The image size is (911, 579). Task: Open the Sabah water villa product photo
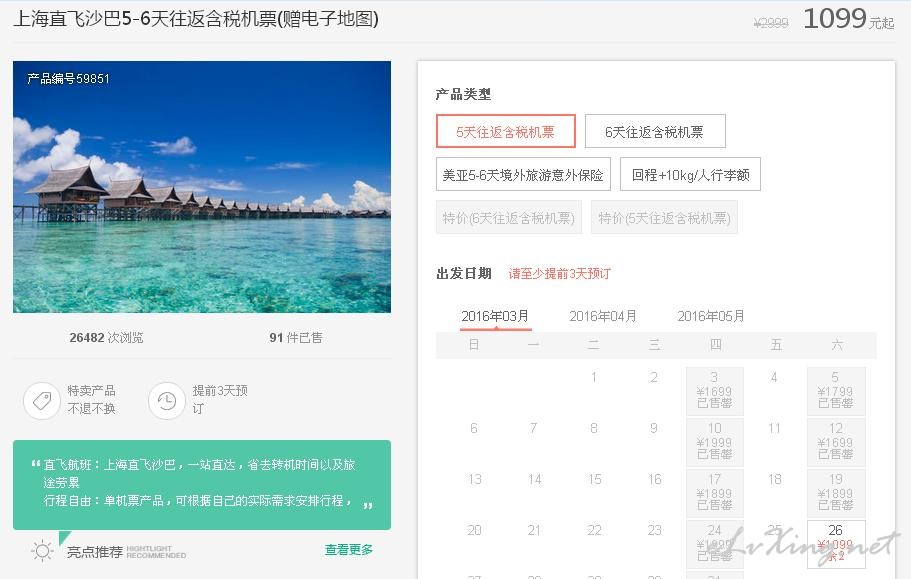(x=202, y=186)
